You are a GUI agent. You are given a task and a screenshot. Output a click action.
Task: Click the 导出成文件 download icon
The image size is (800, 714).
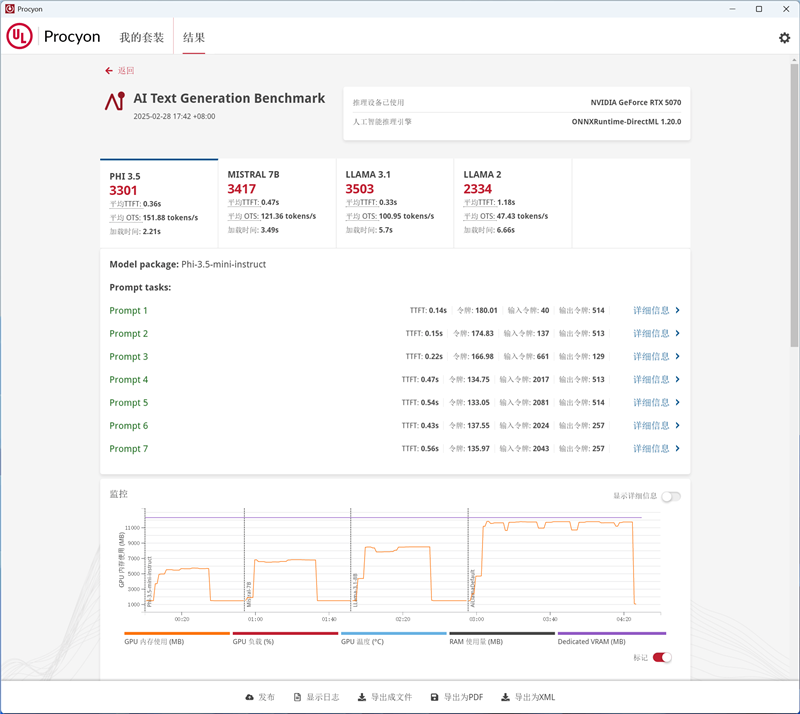(x=362, y=697)
